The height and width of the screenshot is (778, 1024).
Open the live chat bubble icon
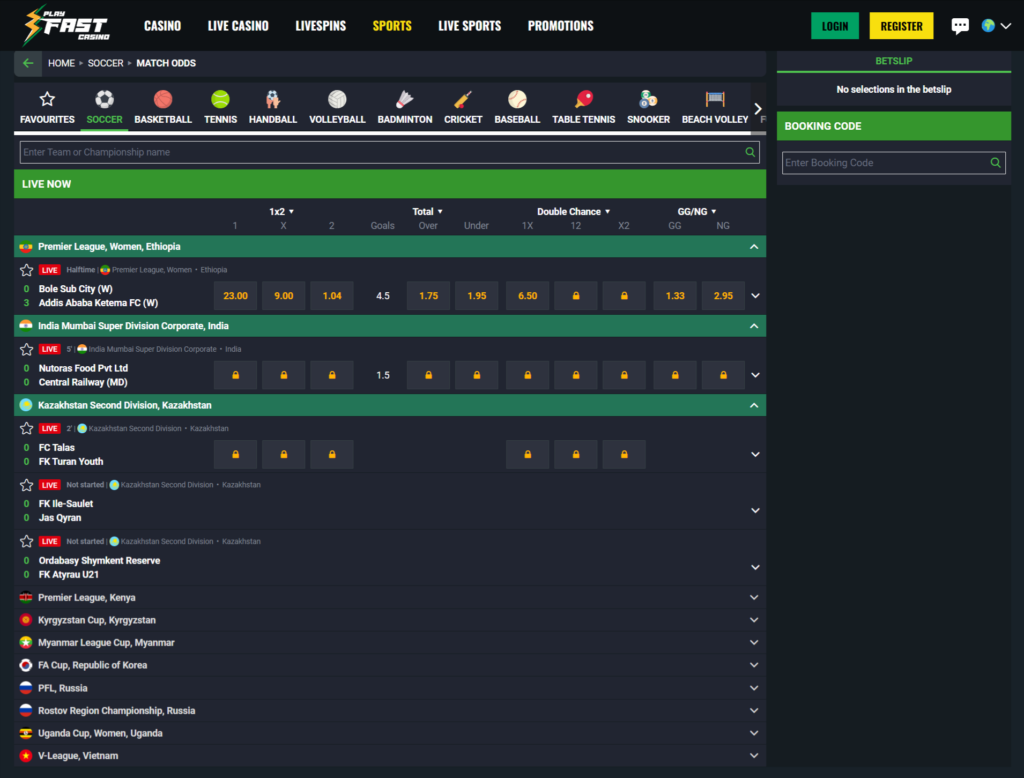[960, 26]
